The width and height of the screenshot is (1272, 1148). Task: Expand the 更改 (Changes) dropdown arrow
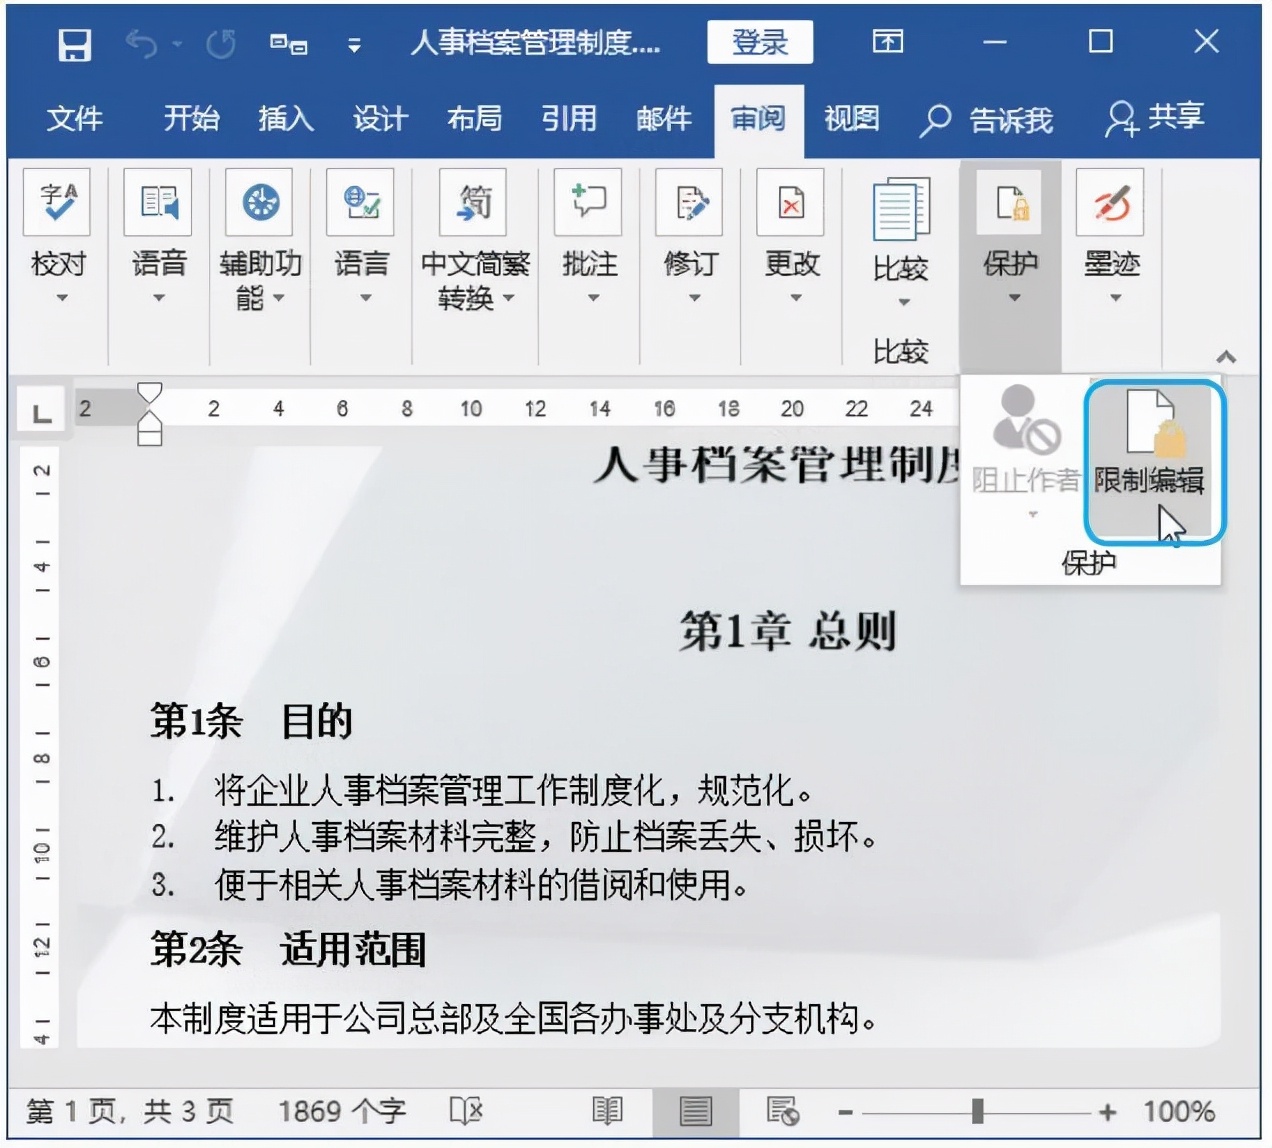(795, 298)
